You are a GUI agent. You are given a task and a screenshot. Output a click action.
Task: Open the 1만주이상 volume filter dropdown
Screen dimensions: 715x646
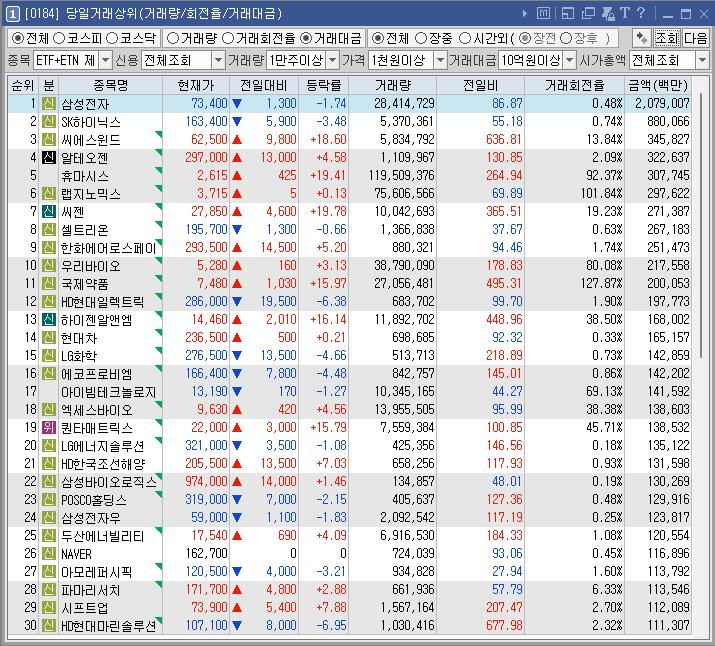tap(333, 60)
